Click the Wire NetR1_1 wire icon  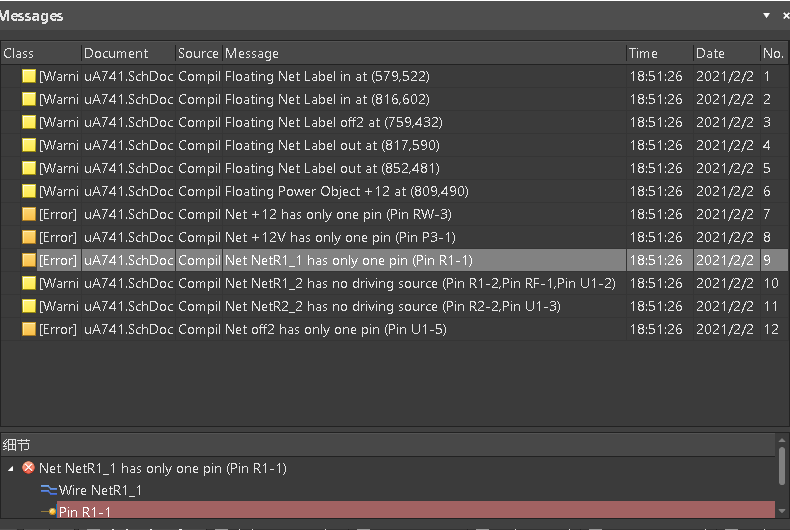(x=48, y=490)
